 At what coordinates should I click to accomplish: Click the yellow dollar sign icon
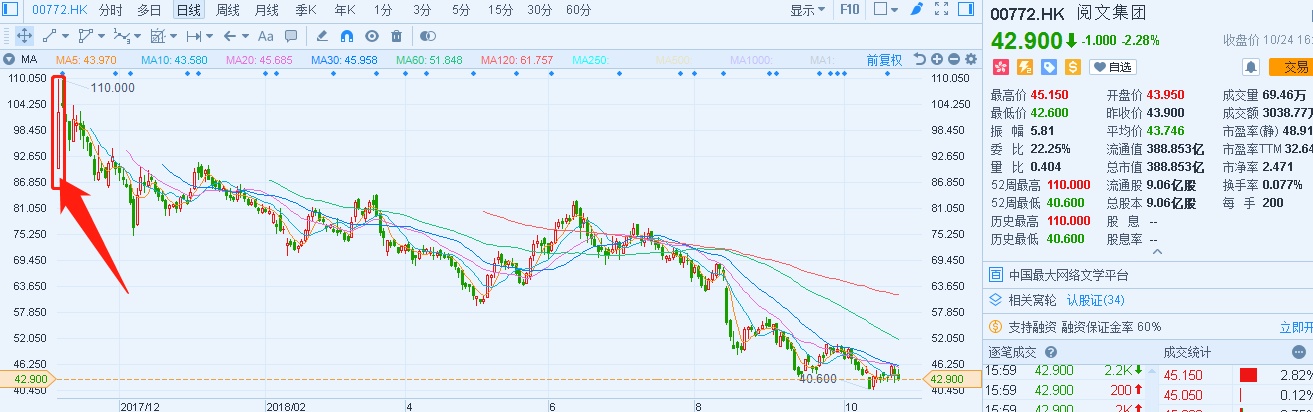pos(1073,67)
